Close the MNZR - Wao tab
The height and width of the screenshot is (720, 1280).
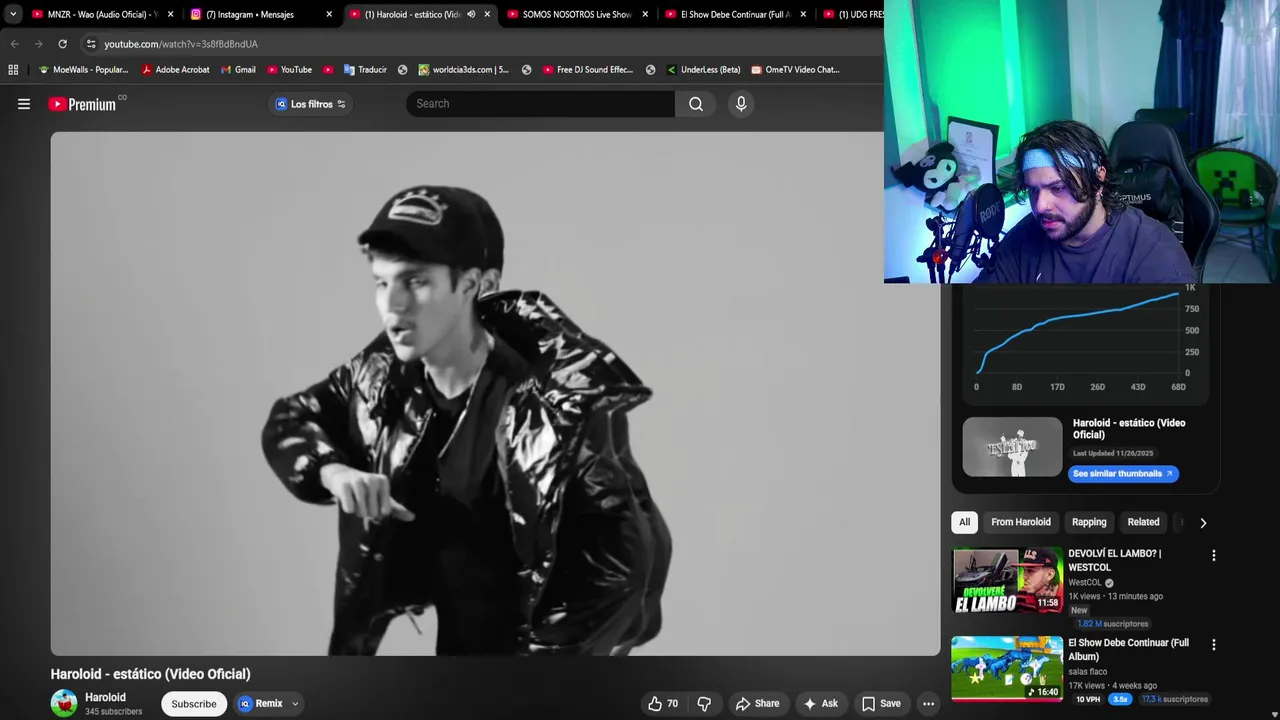[170, 14]
